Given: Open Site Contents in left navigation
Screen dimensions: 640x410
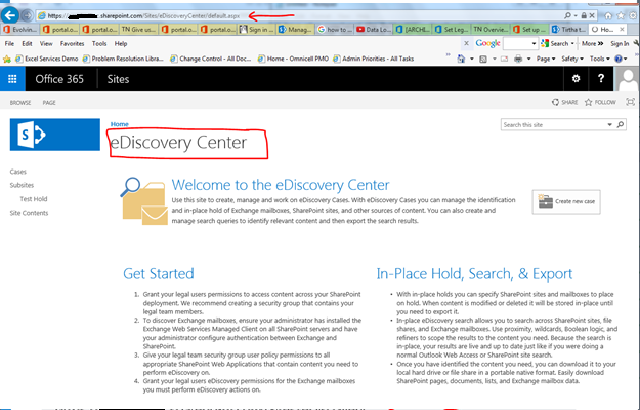Looking at the screenshot, I should 29,213.
